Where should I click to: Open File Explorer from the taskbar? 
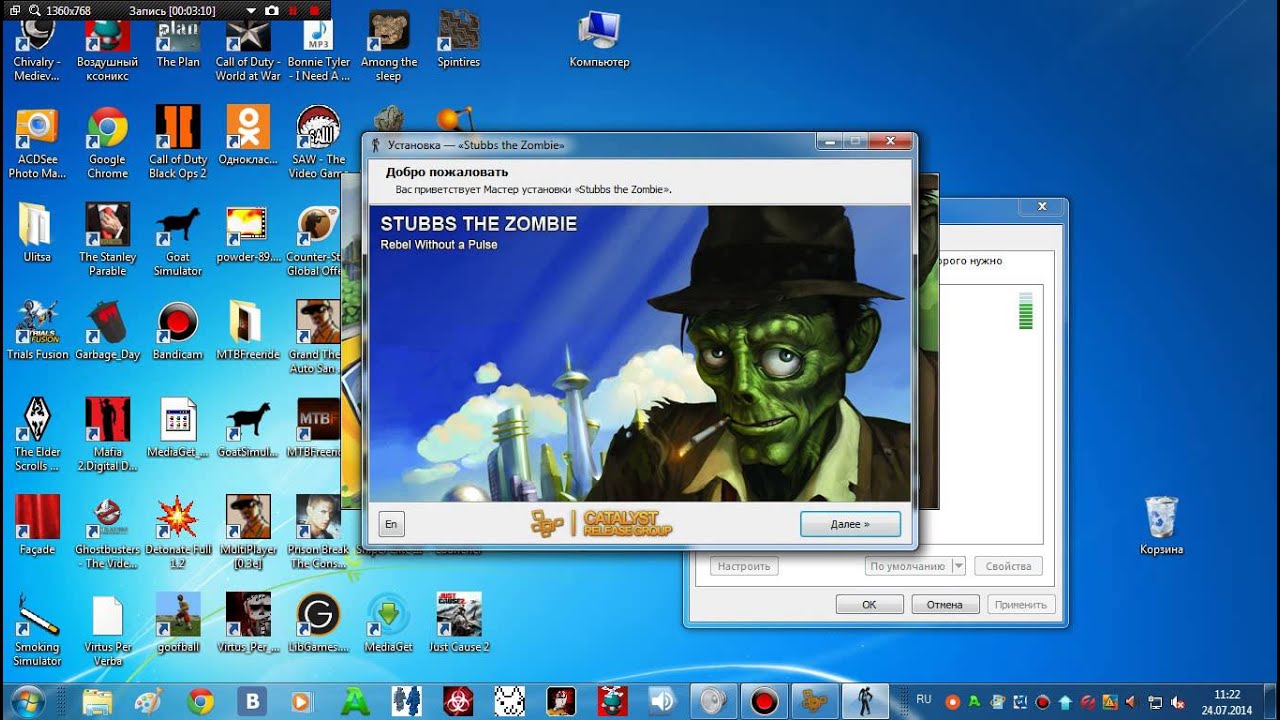[x=97, y=701]
